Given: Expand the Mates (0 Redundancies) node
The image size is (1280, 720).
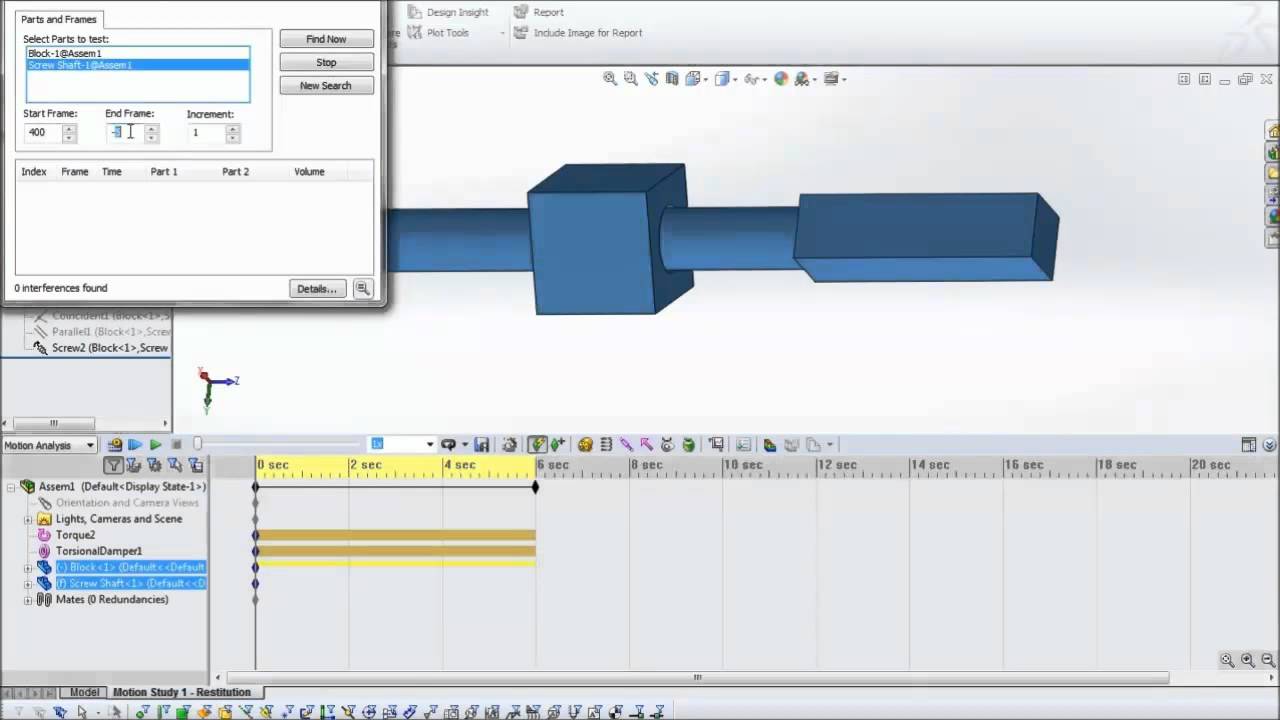Looking at the screenshot, I should coord(28,599).
